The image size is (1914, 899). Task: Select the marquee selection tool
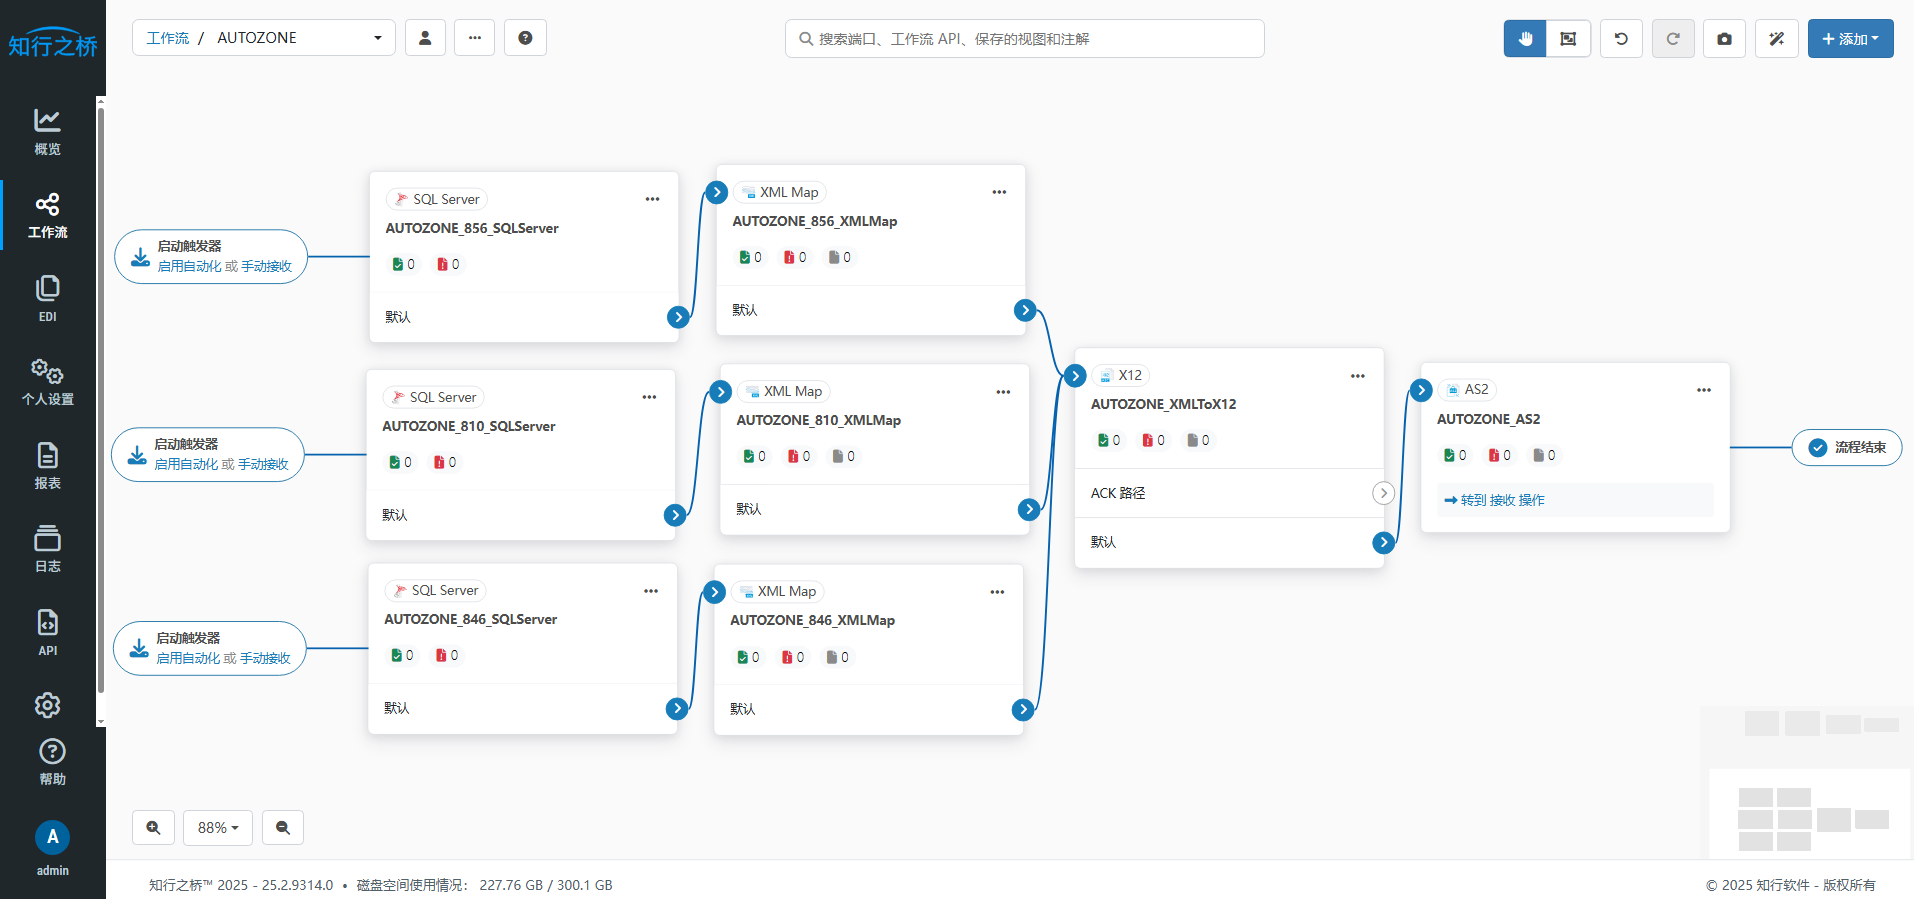point(1568,39)
